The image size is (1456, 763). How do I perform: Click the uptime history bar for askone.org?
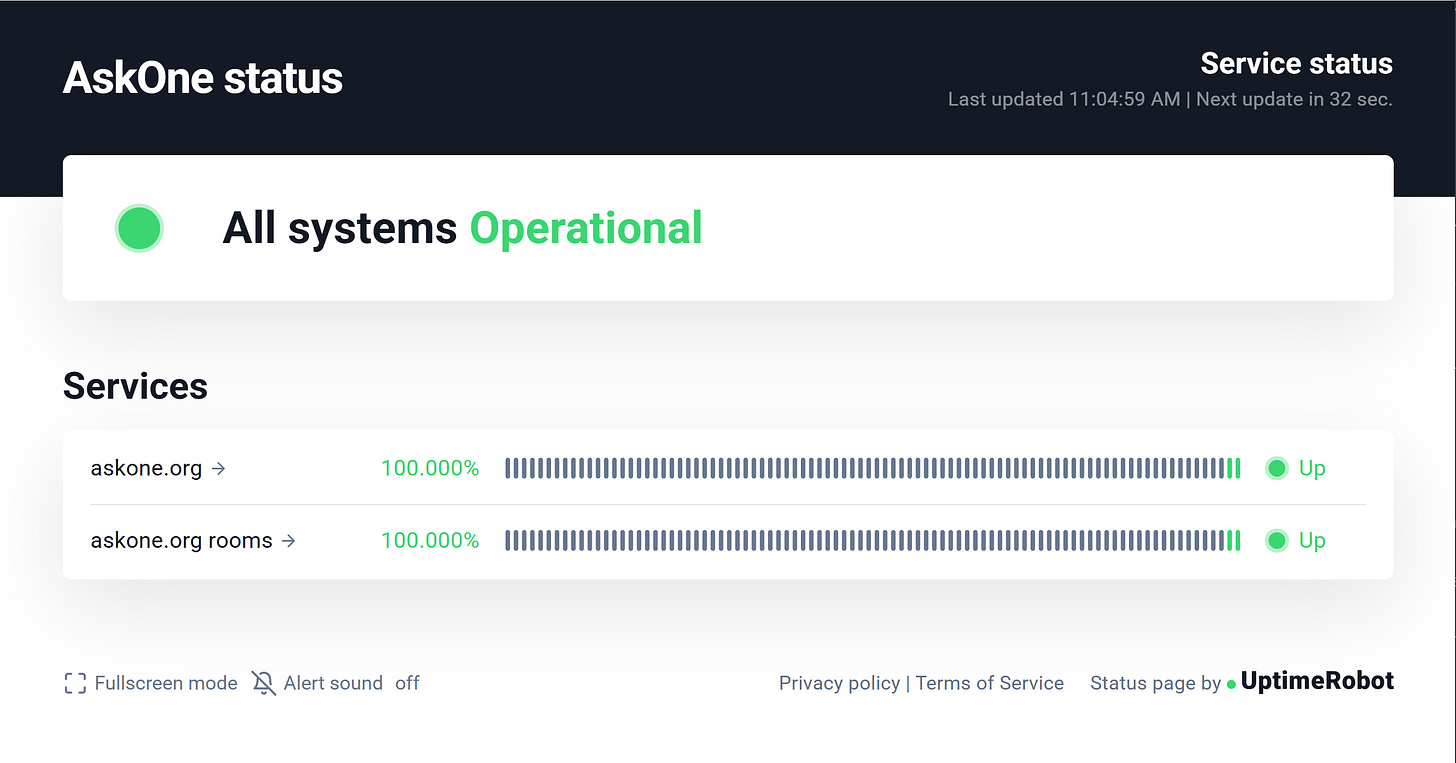tap(872, 468)
